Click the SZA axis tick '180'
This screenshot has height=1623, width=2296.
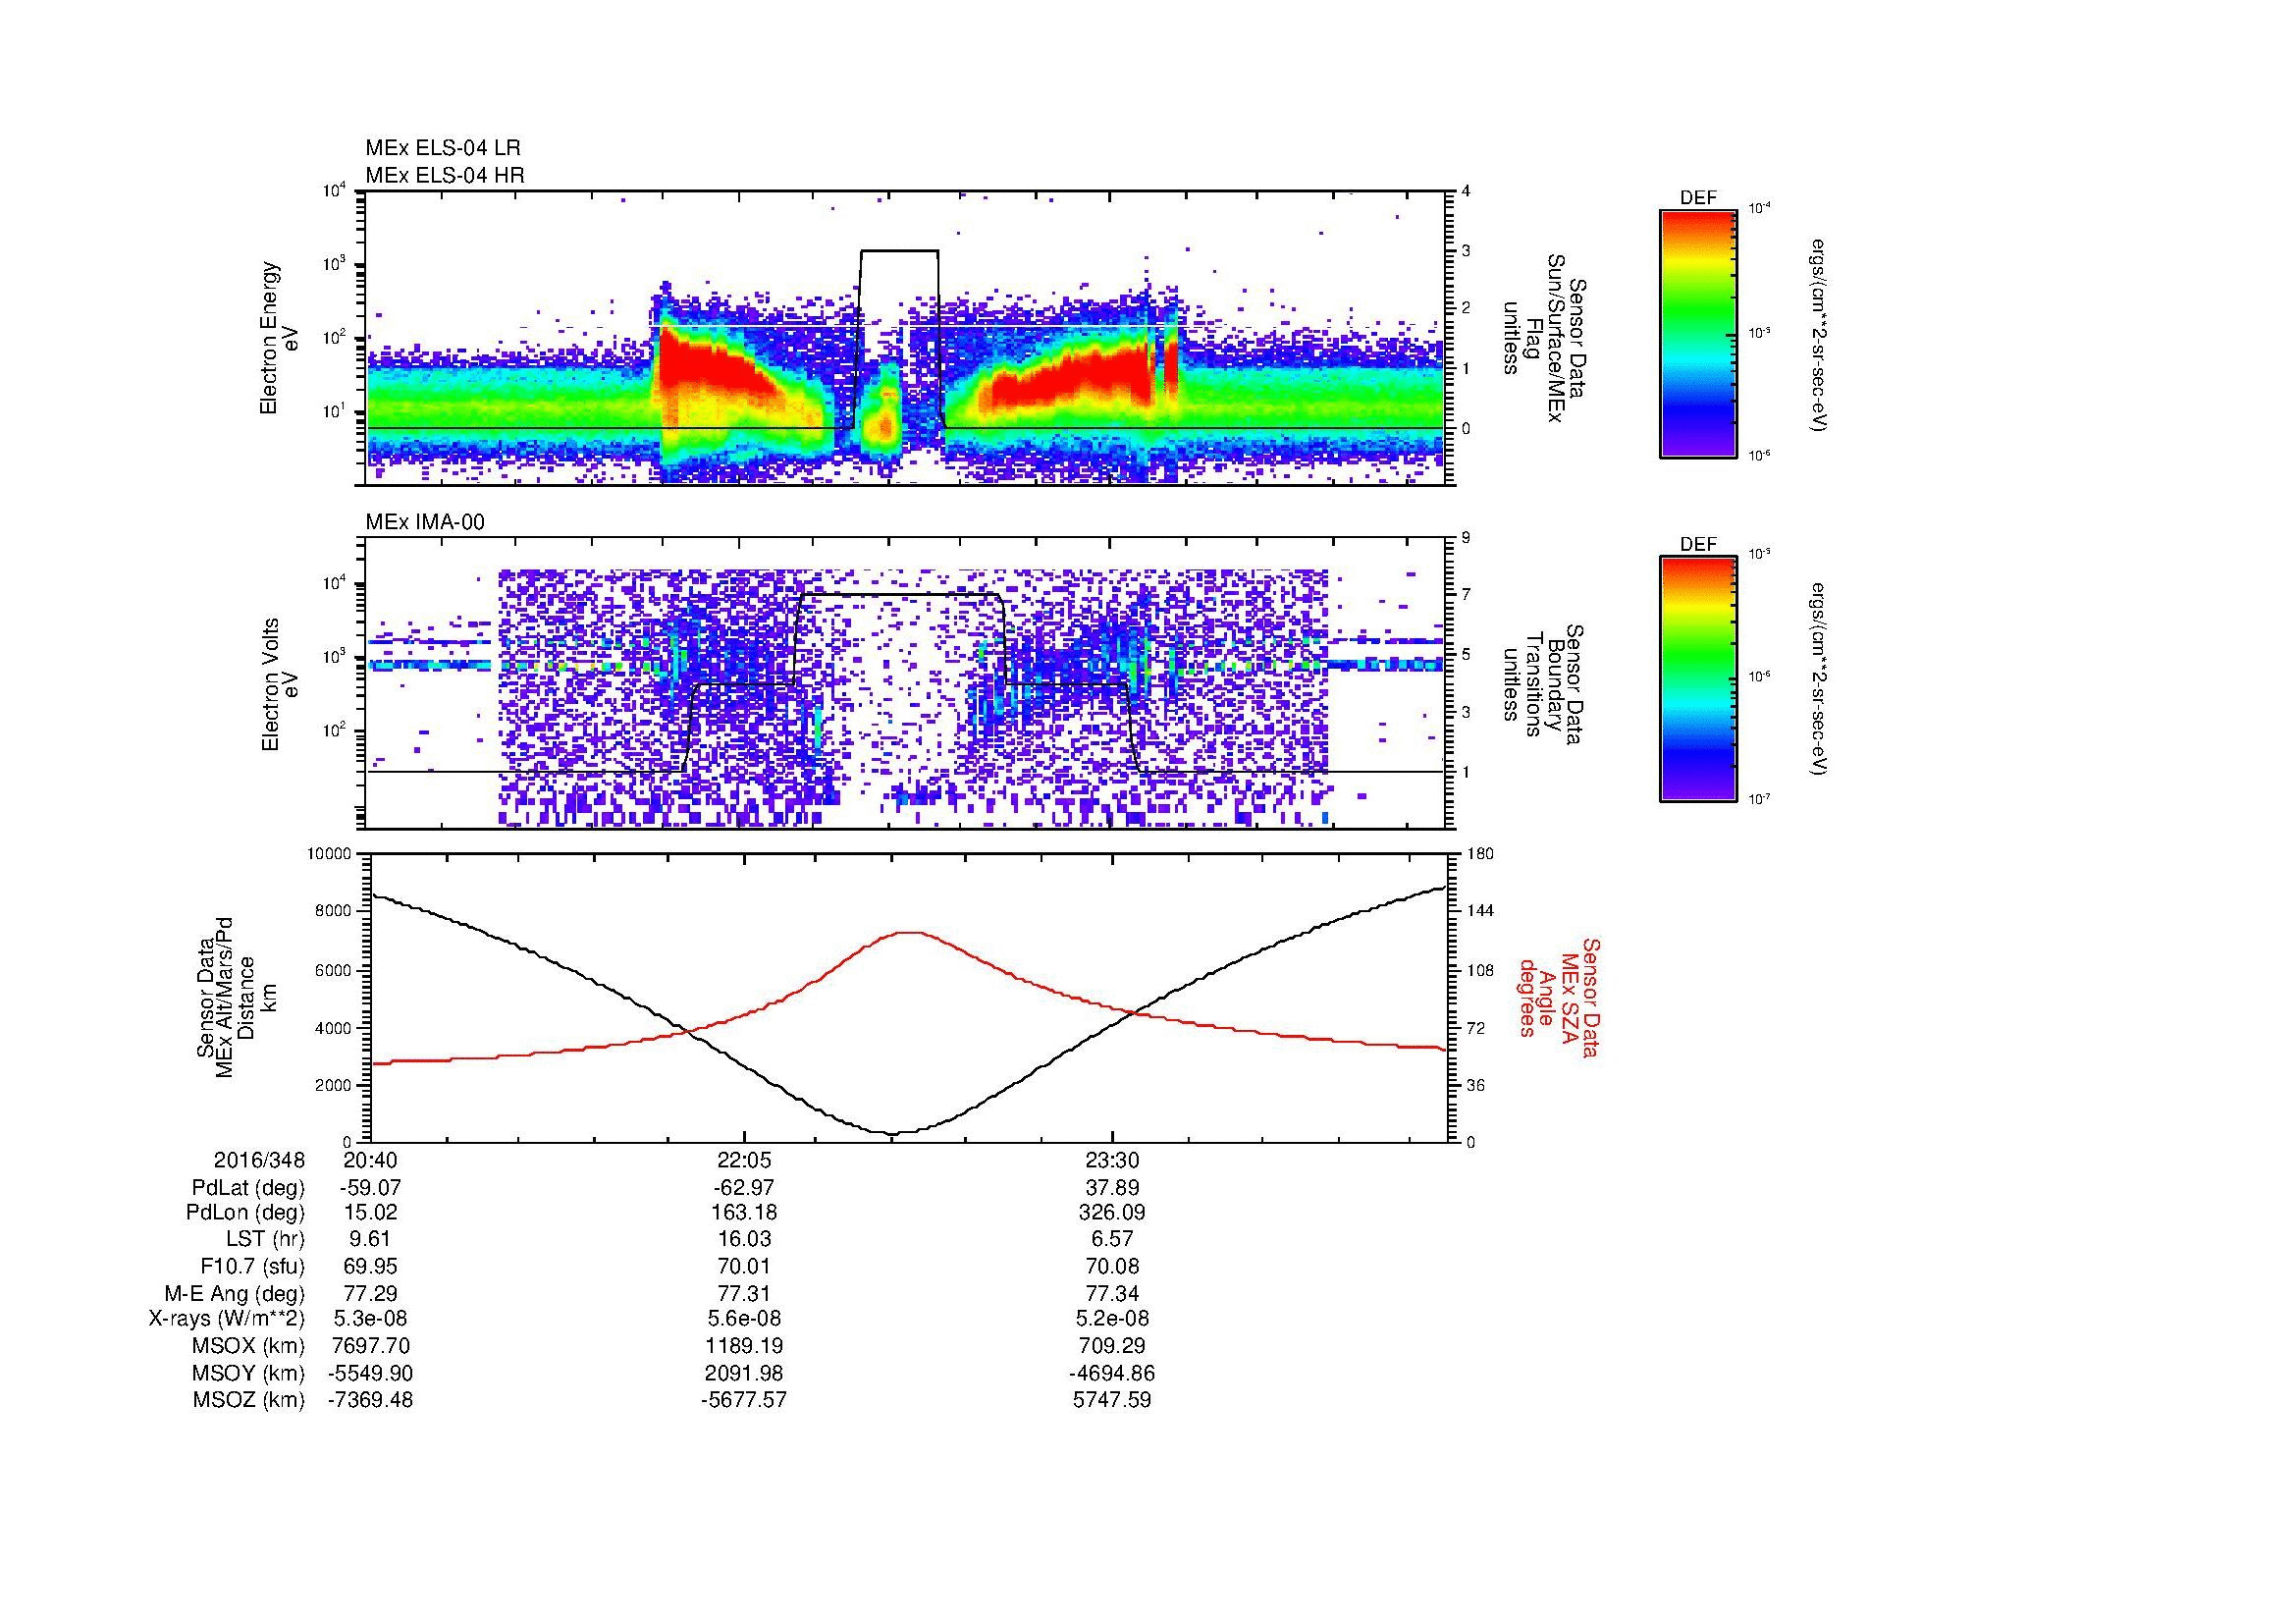click(x=1482, y=854)
